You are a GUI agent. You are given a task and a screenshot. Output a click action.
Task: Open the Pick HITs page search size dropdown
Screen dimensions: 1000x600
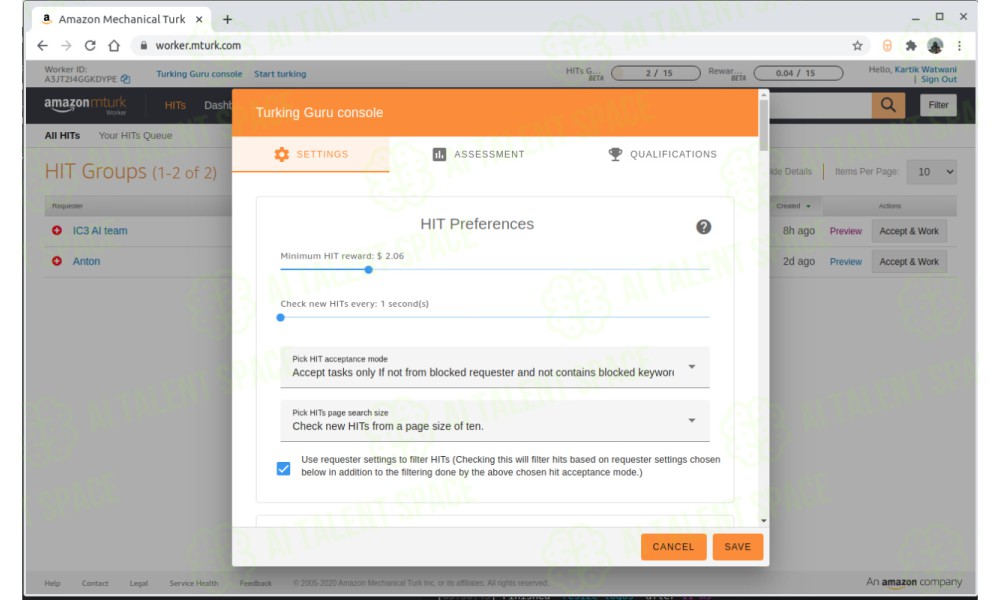(495, 420)
